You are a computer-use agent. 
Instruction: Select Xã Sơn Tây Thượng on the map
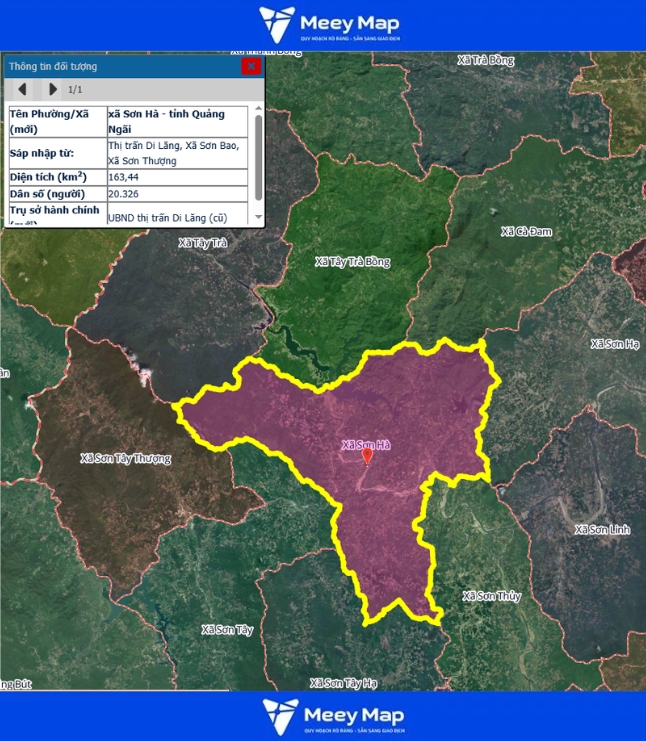[x=125, y=459]
